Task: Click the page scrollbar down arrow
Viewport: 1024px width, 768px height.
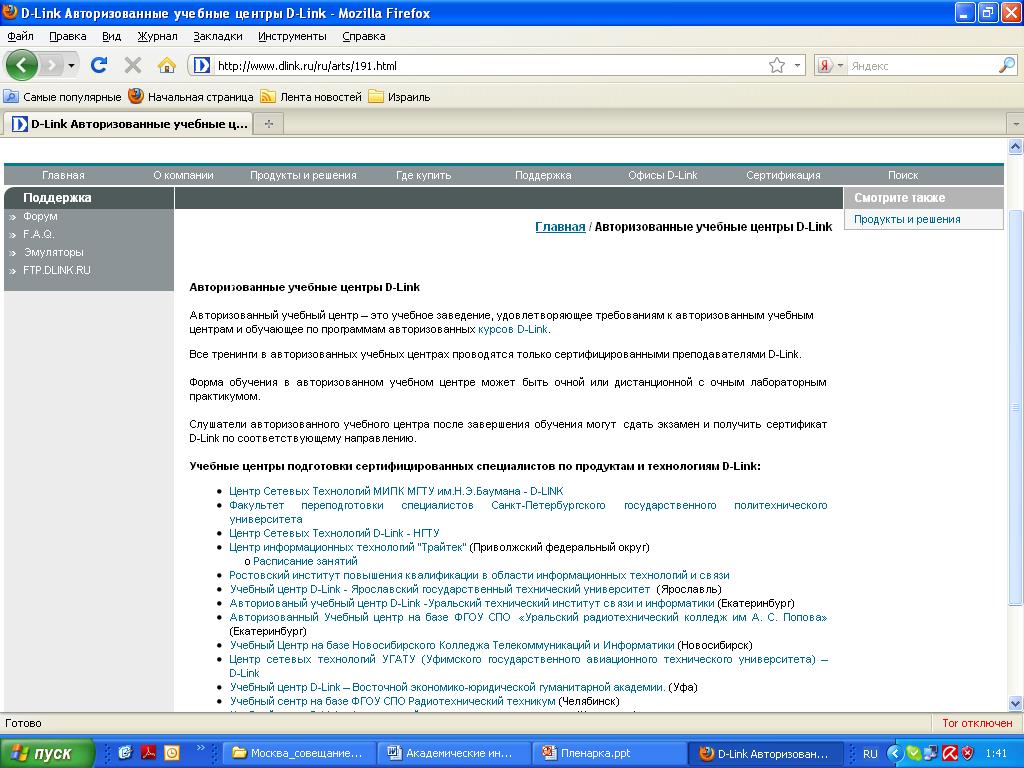Action: pos(1016,703)
